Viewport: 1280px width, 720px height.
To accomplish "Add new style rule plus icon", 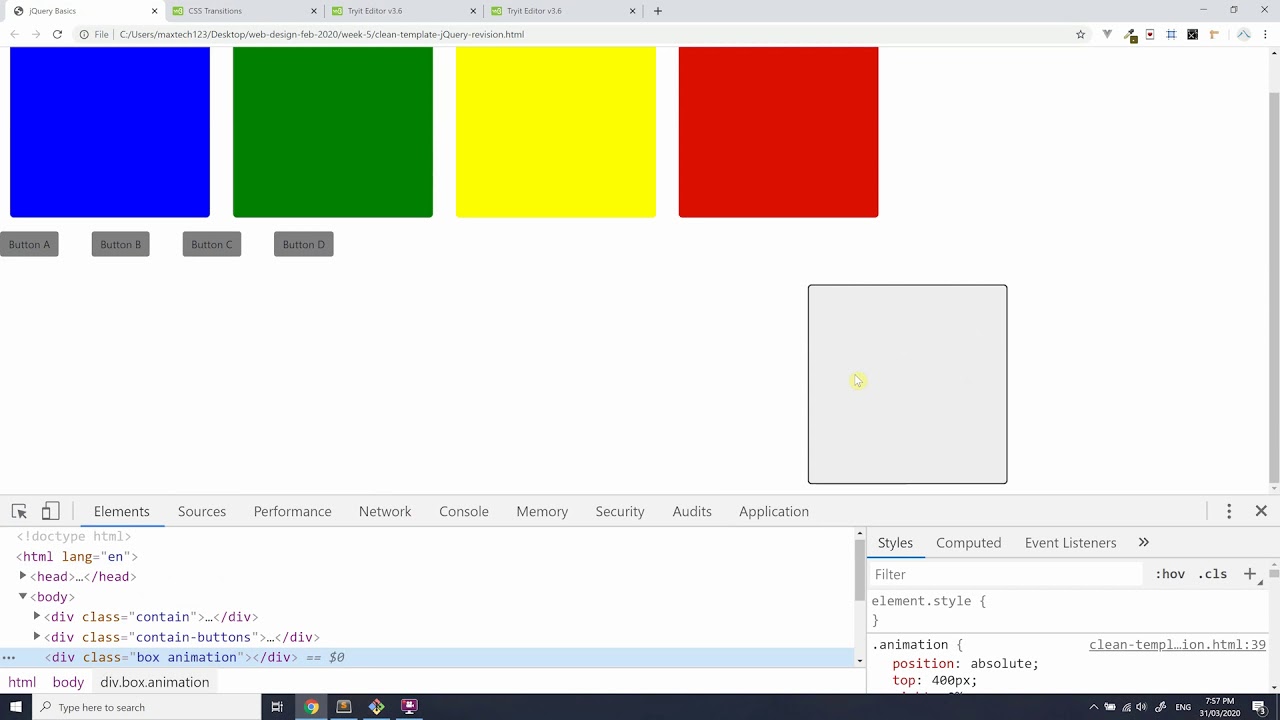I will 1250,574.
